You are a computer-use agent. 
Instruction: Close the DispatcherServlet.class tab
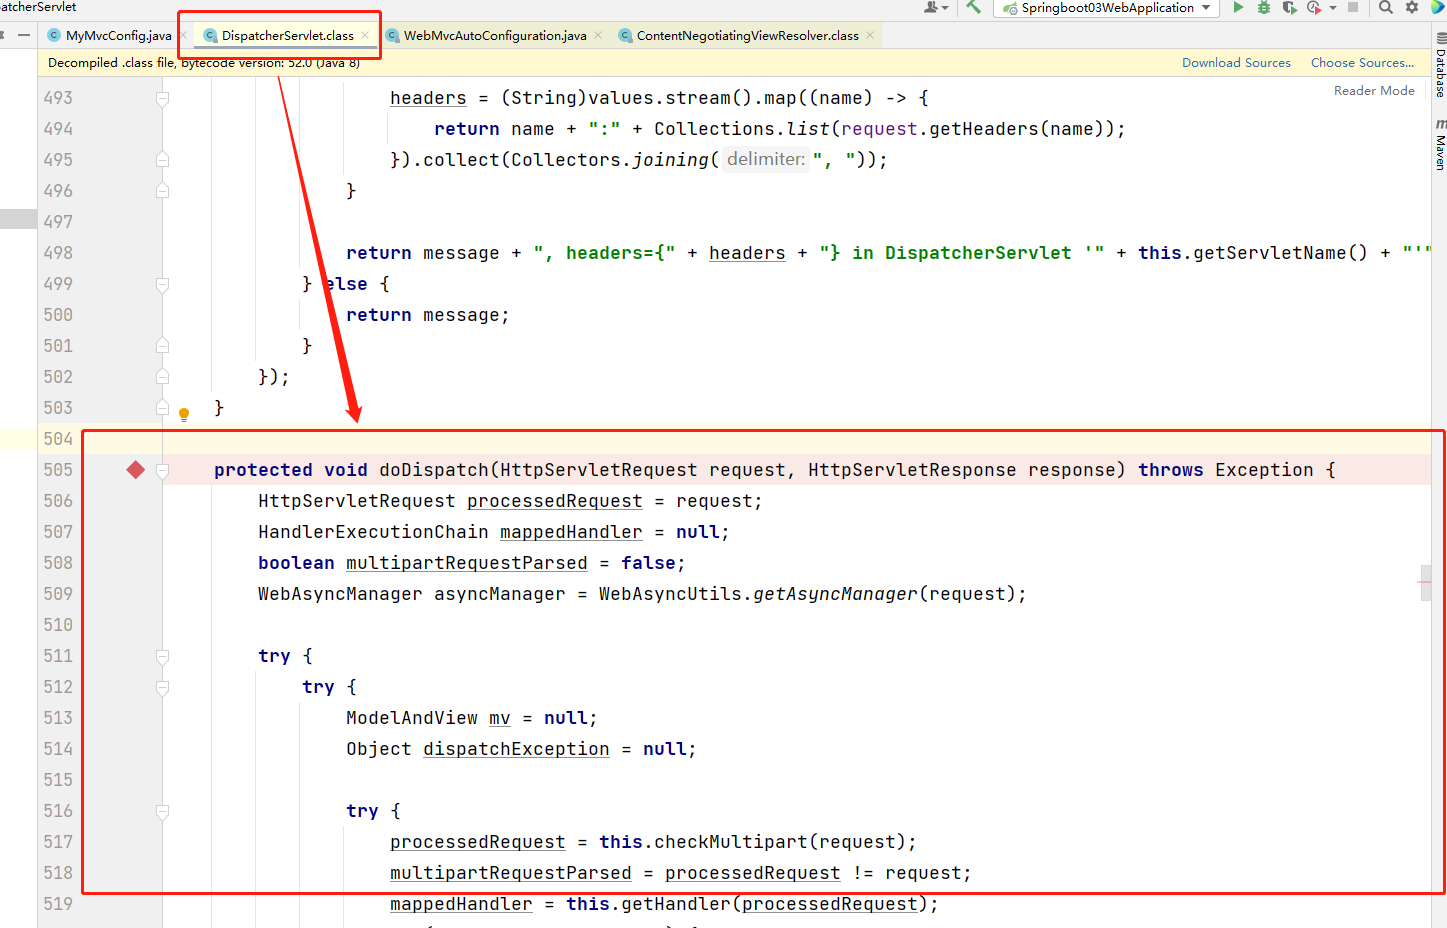(x=365, y=35)
